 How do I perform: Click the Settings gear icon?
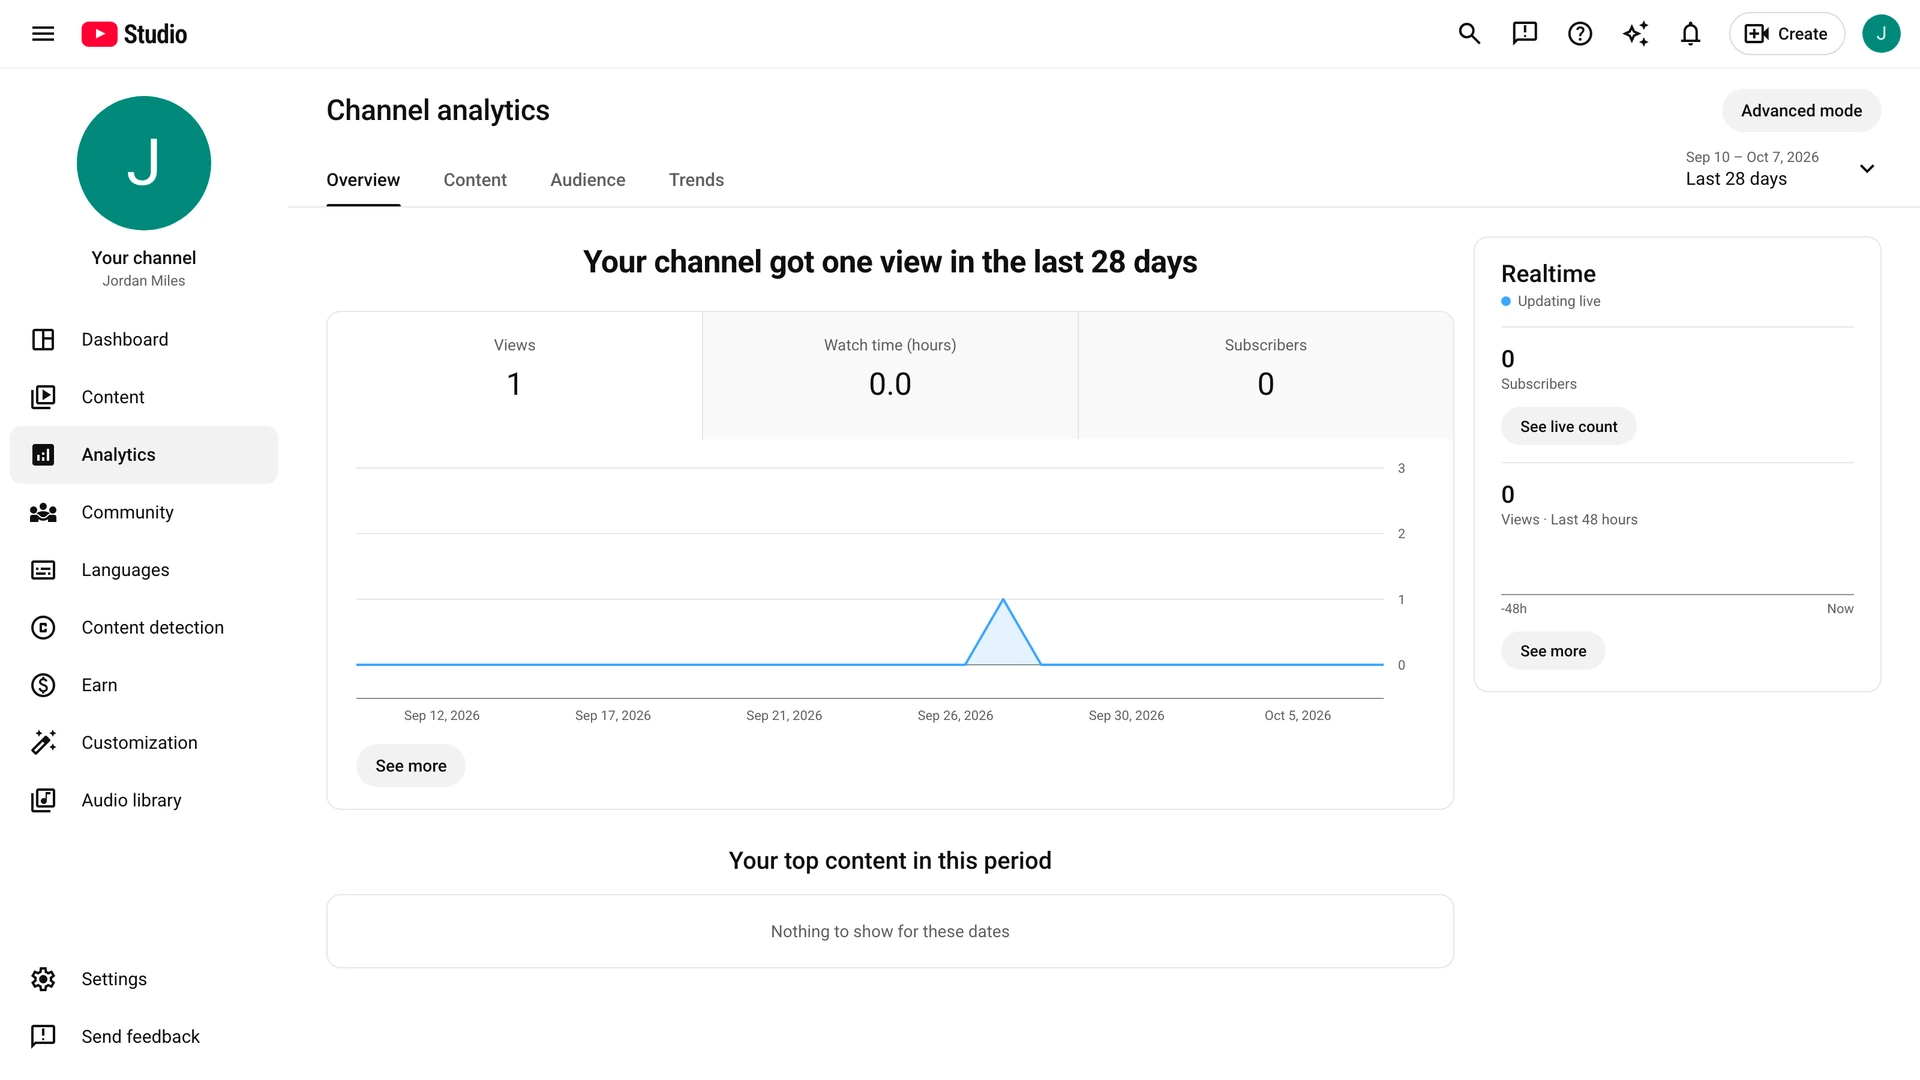click(x=43, y=979)
